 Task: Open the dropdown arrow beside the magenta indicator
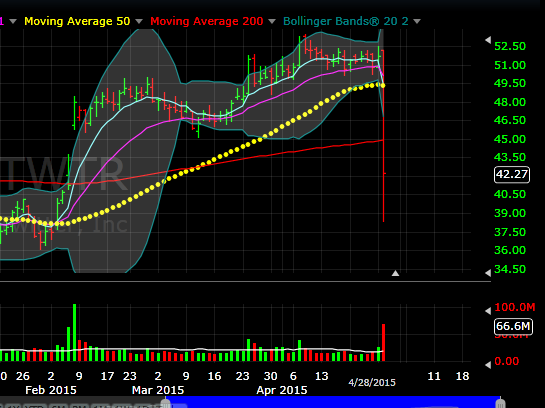pyautogui.click(x=13, y=22)
